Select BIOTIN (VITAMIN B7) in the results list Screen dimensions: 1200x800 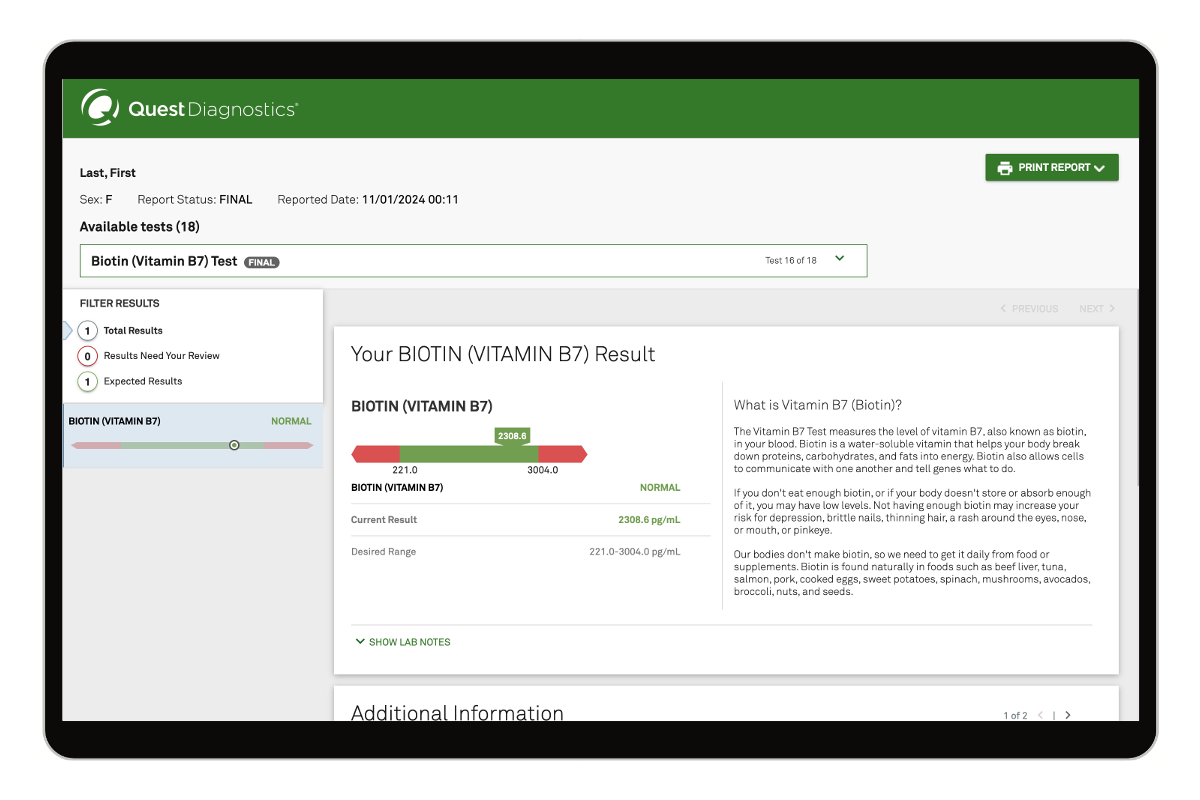(x=115, y=421)
